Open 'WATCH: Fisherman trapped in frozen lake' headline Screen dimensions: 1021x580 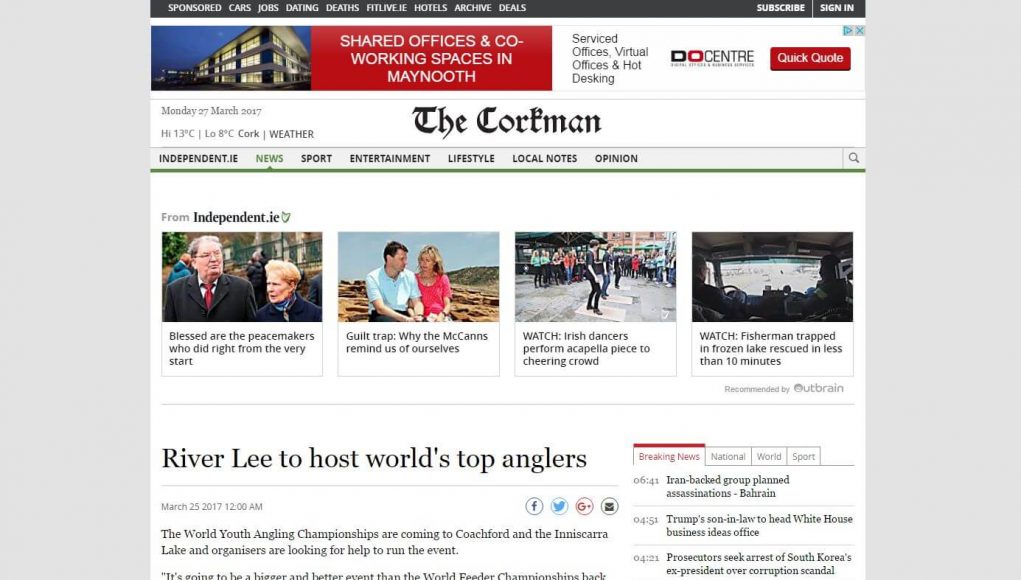point(771,348)
